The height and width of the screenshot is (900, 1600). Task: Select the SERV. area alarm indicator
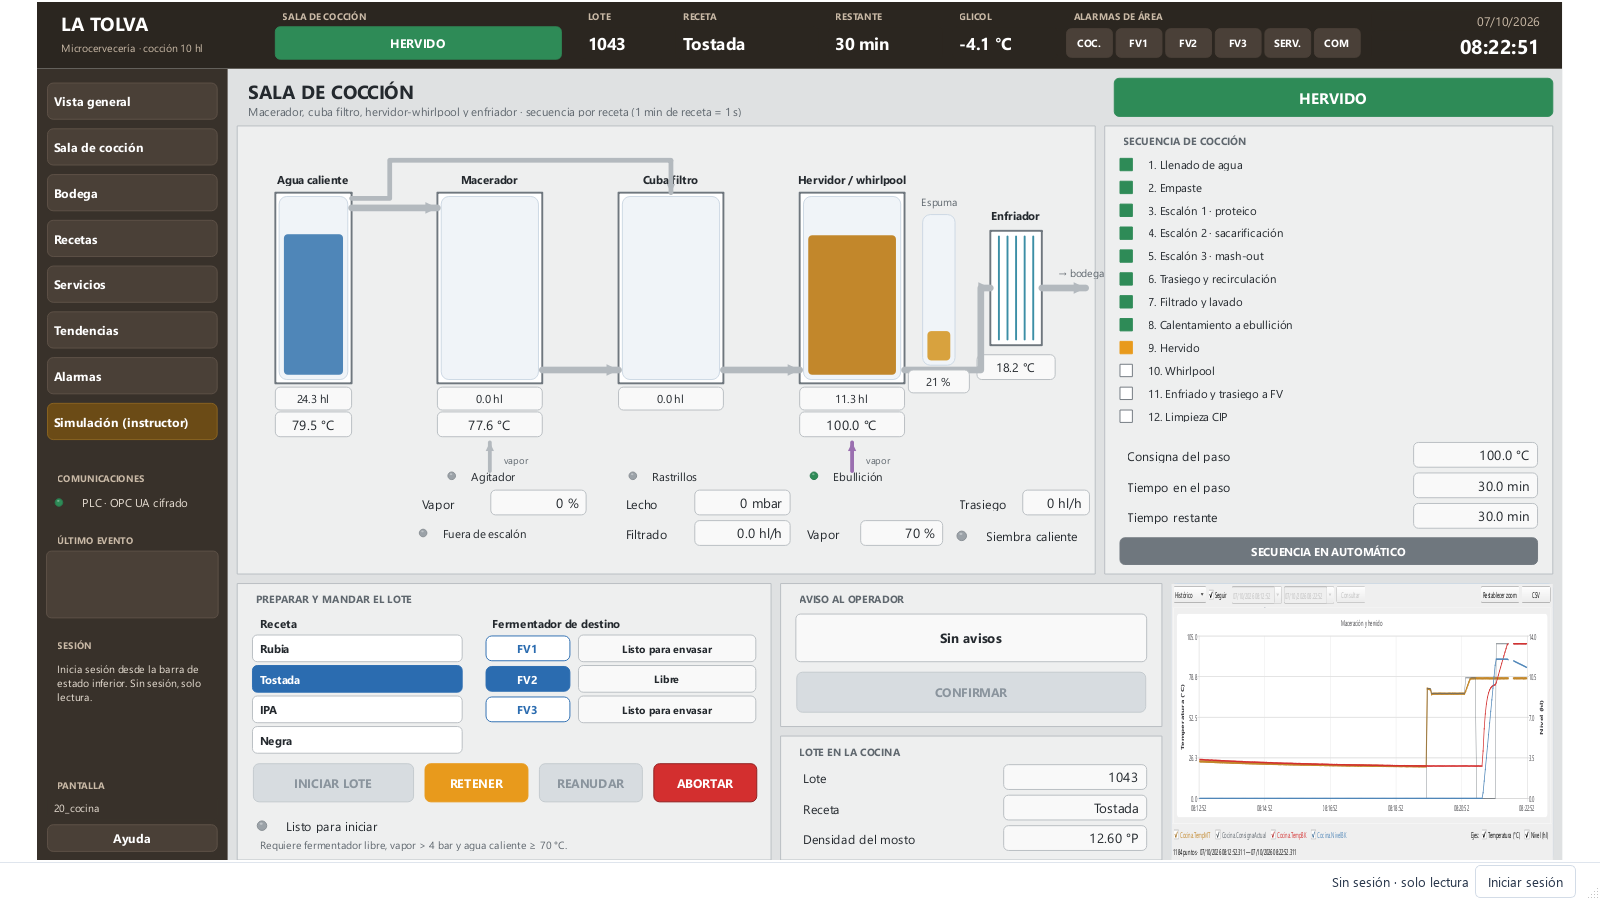click(x=1287, y=43)
